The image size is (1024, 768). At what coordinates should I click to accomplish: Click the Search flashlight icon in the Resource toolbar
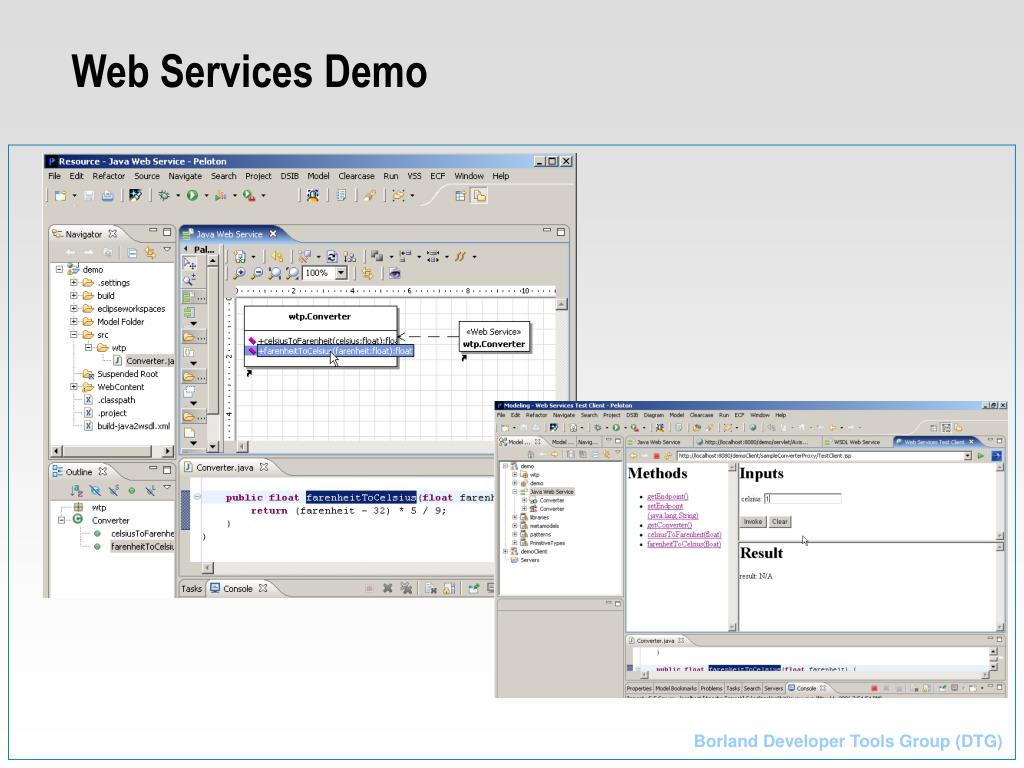[370, 195]
